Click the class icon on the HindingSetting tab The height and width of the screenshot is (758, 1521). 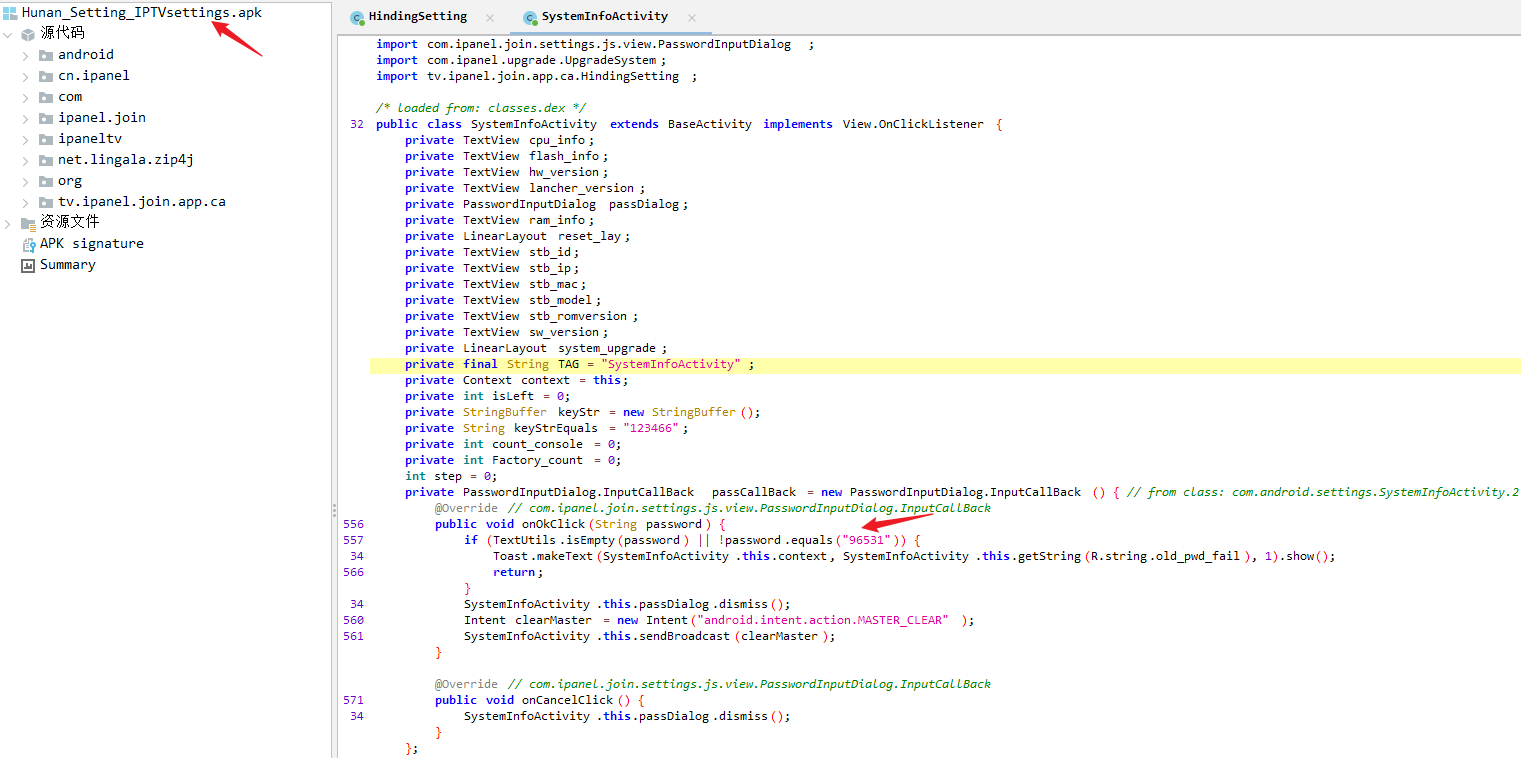click(x=357, y=18)
